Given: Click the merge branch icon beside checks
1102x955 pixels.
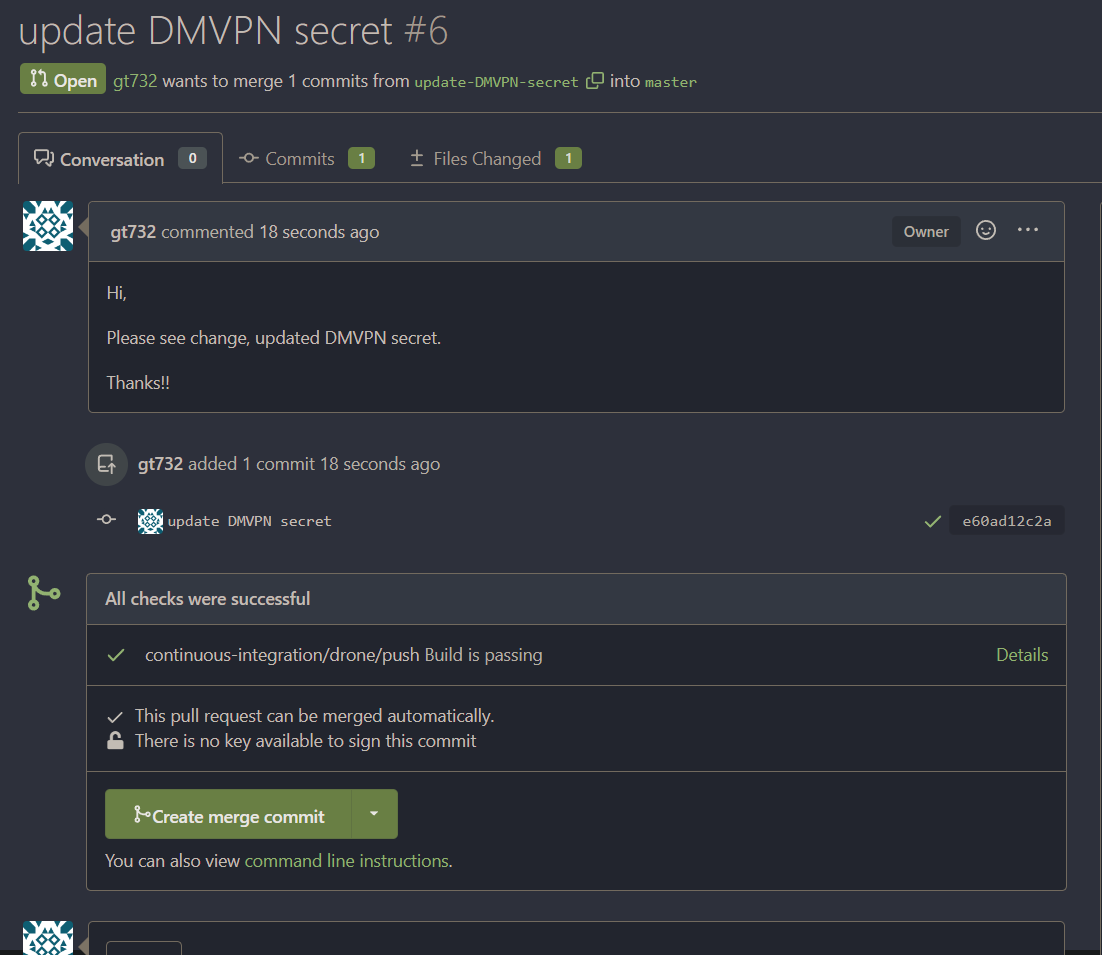Looking at the screenshot, I should [44, 593].
